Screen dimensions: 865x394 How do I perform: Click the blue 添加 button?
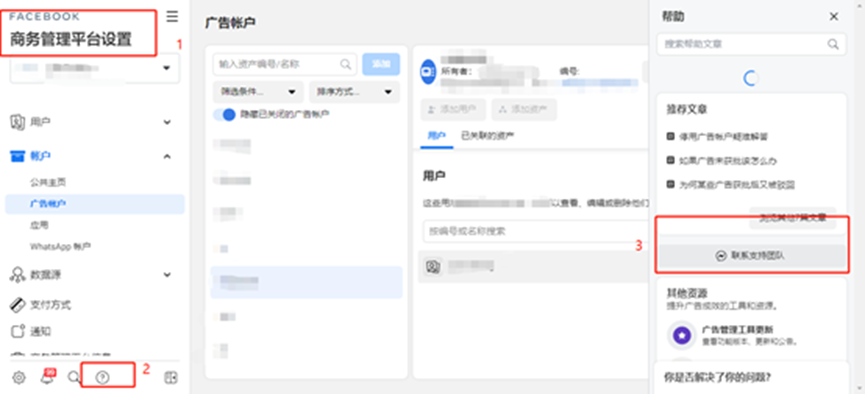pyautogui.click(x=381, y=64)
